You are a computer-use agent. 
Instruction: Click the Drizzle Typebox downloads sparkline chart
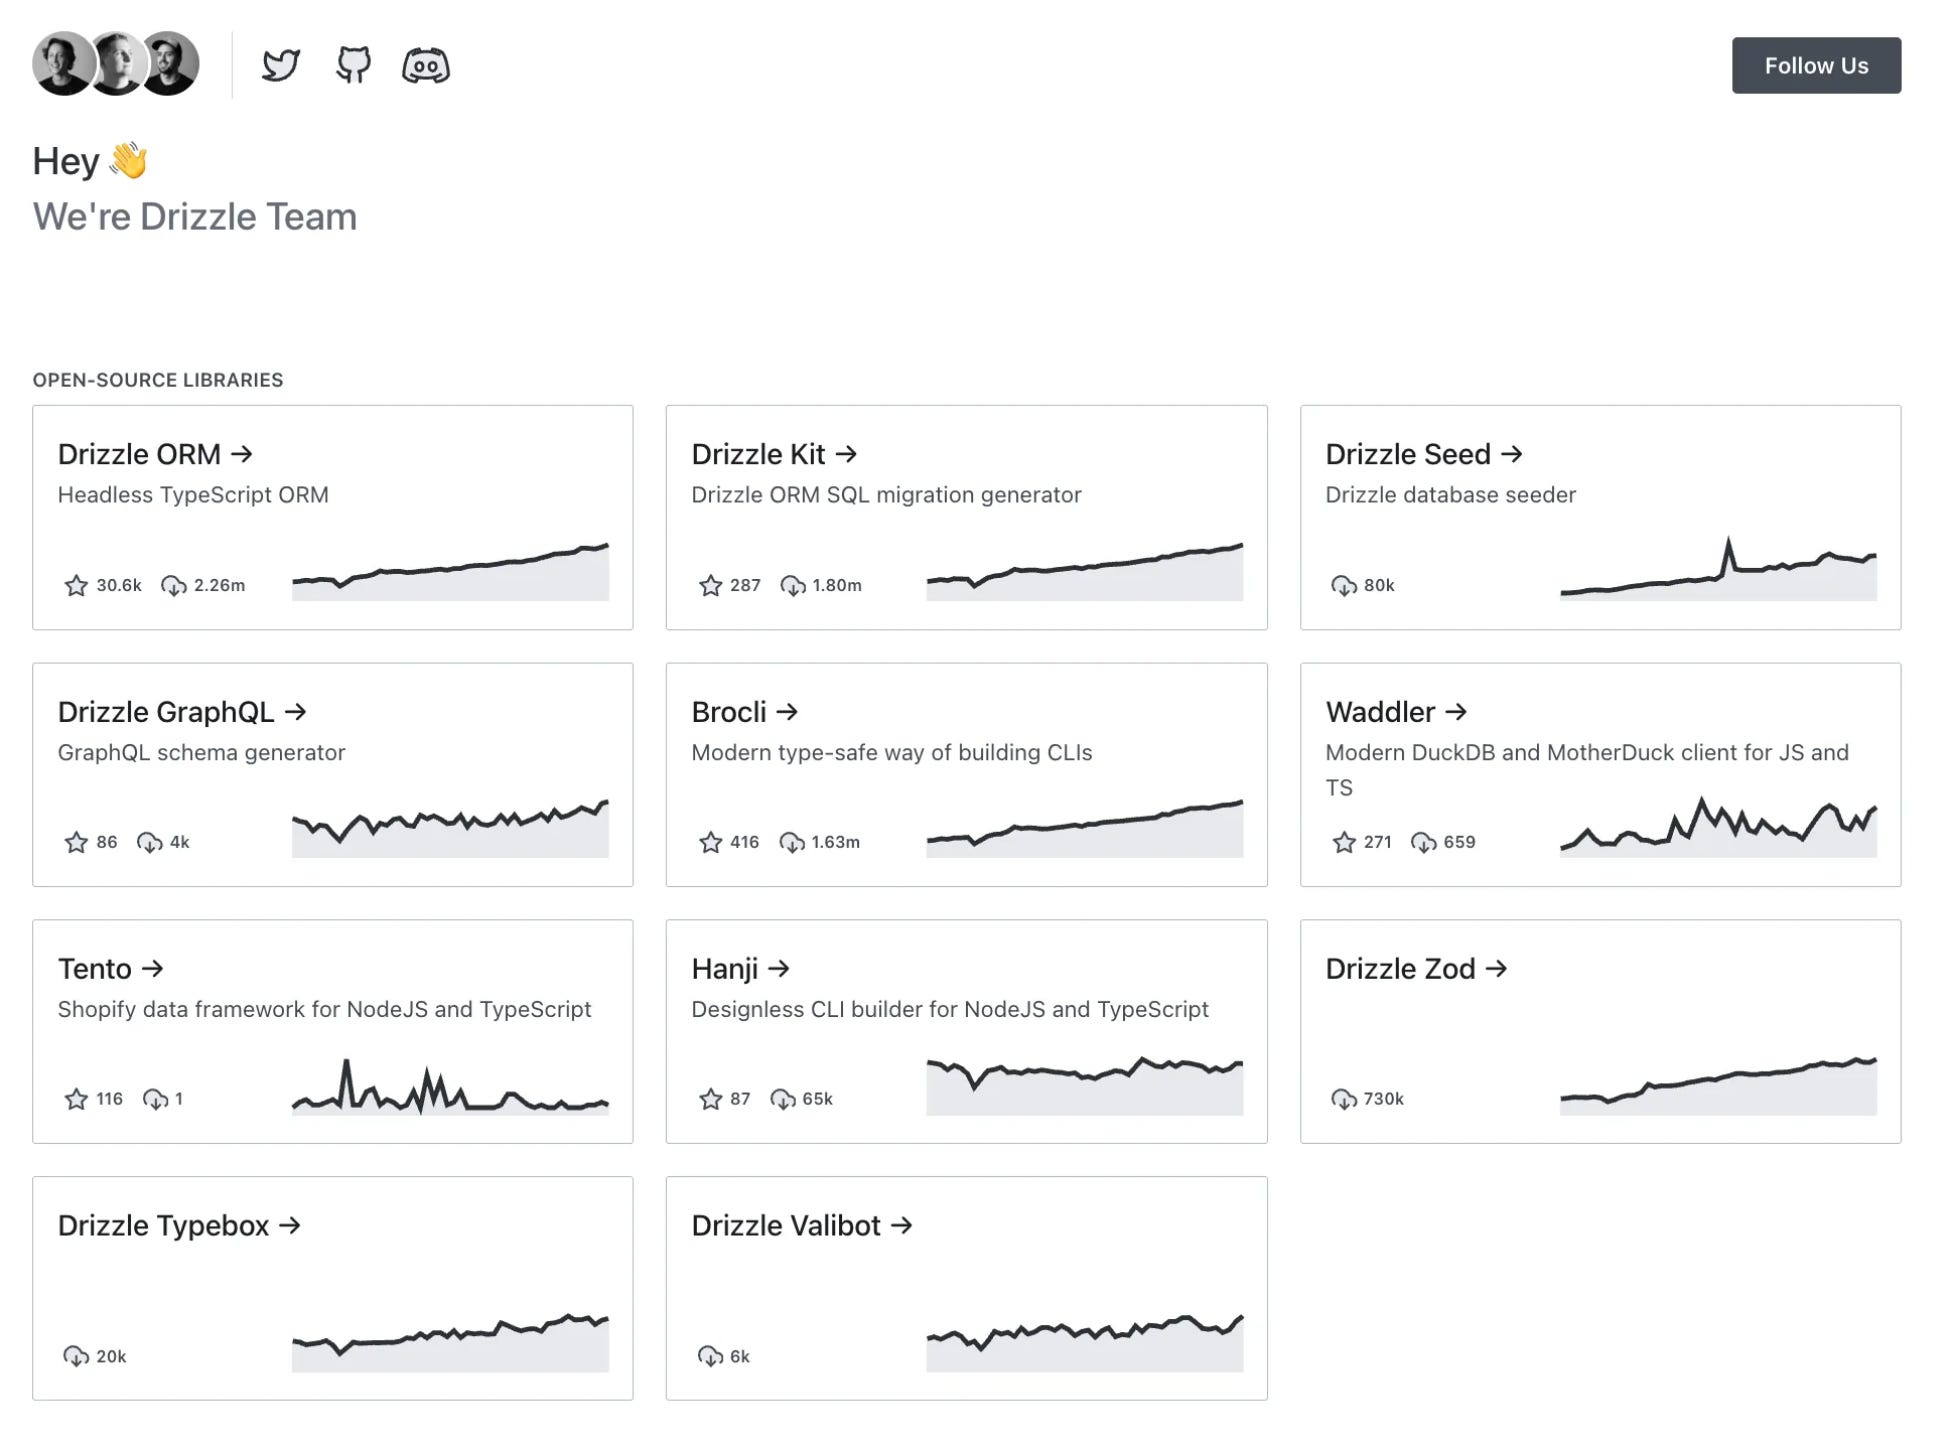click(450, 1343)
